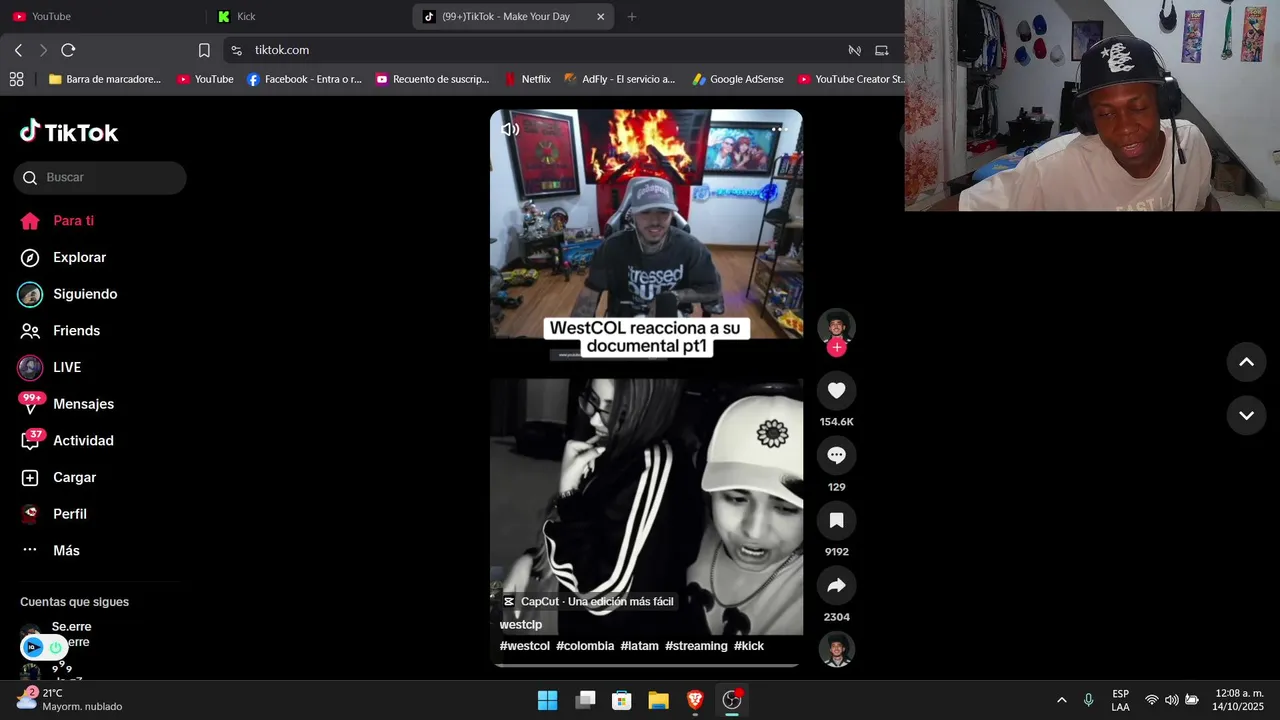The height and width of the screenshot is (720, 1280).
Task: Open creator avatar above the like button
Action: (x=837, y=327)
